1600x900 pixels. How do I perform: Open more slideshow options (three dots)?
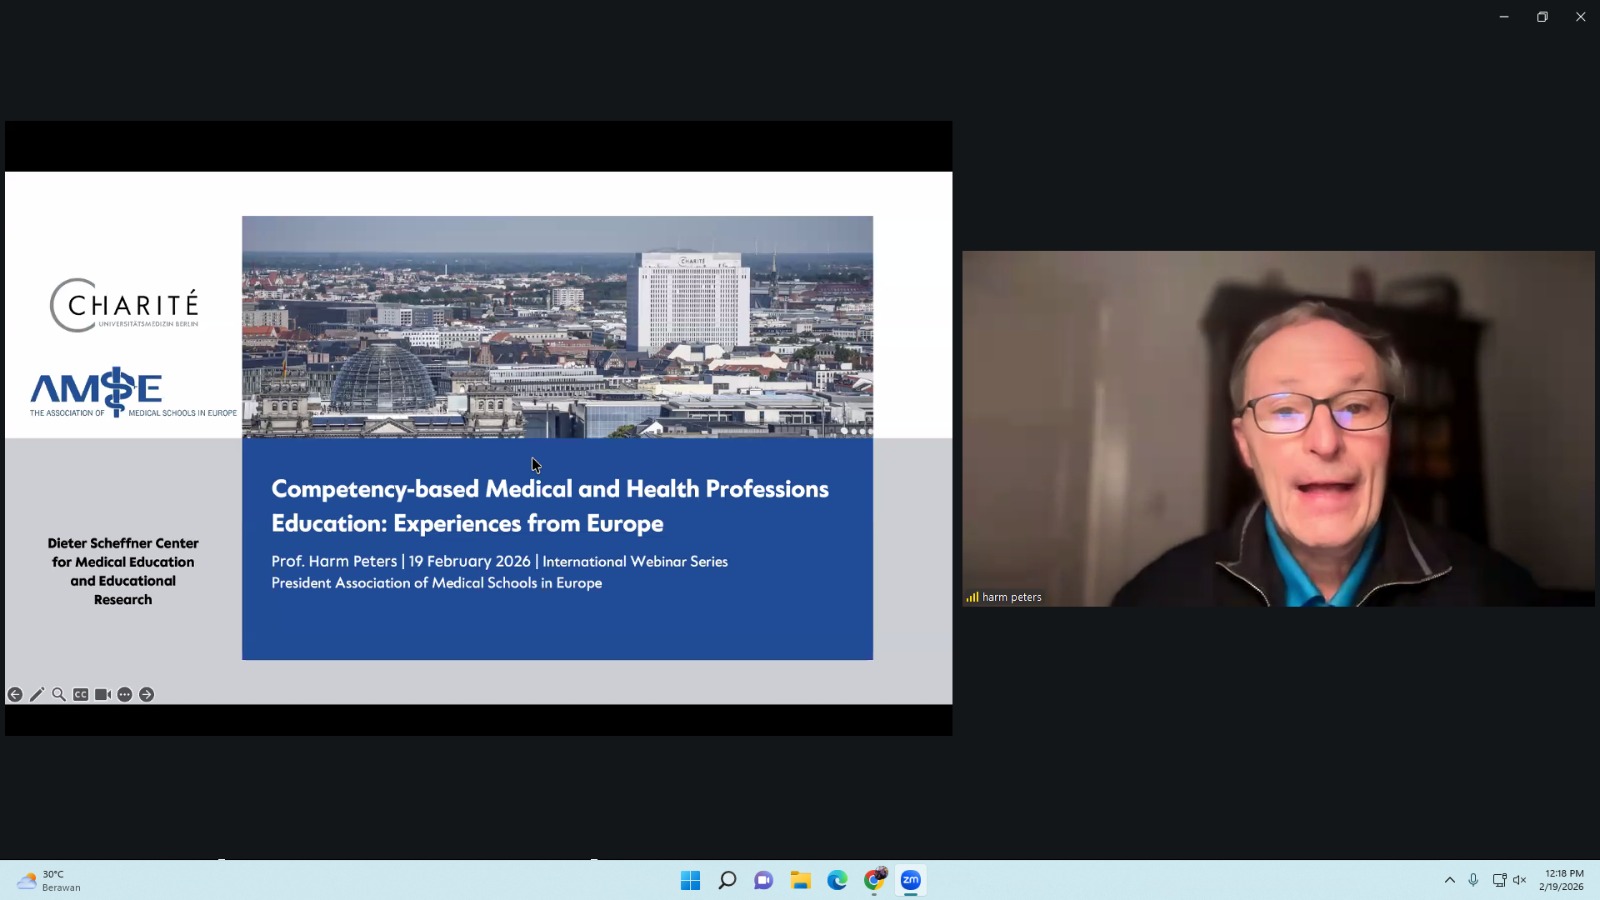tap(125, 695)
